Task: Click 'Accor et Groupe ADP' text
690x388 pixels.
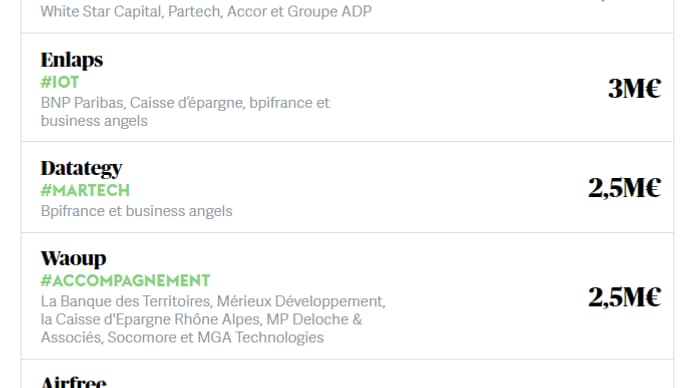Action: pyautogui.click(x=299, y=11)
